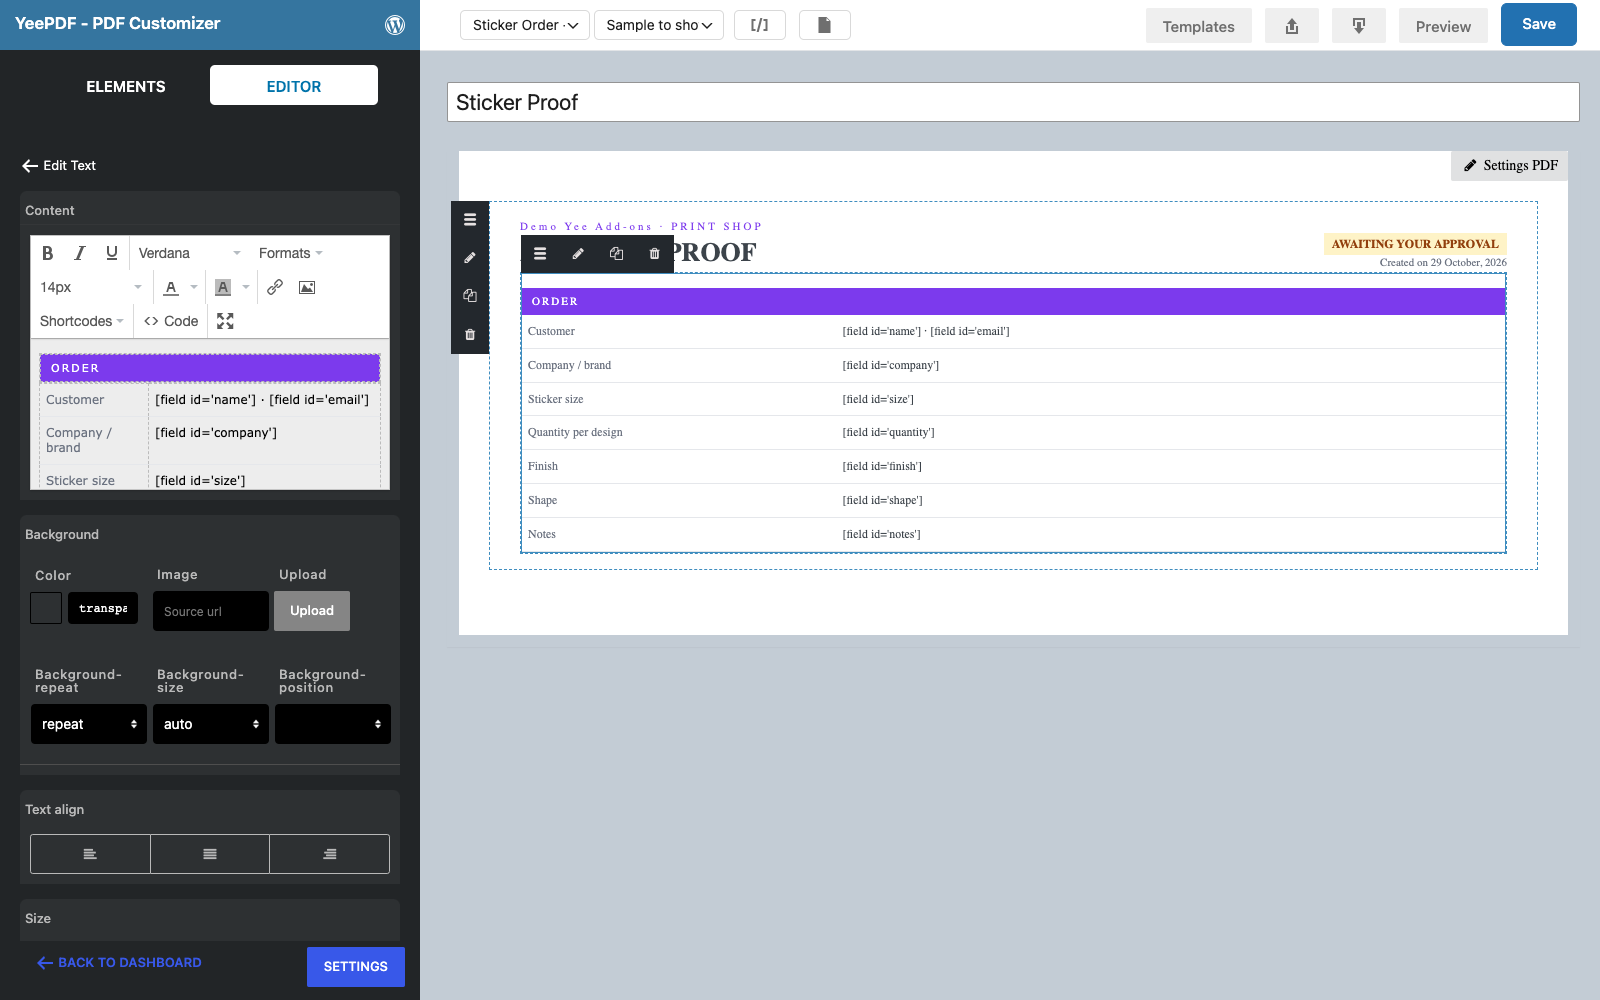This screenshot has width=1600, height=1000.
Task: Click the floating toolbar pencil edit icon
Action: point(578,254)
